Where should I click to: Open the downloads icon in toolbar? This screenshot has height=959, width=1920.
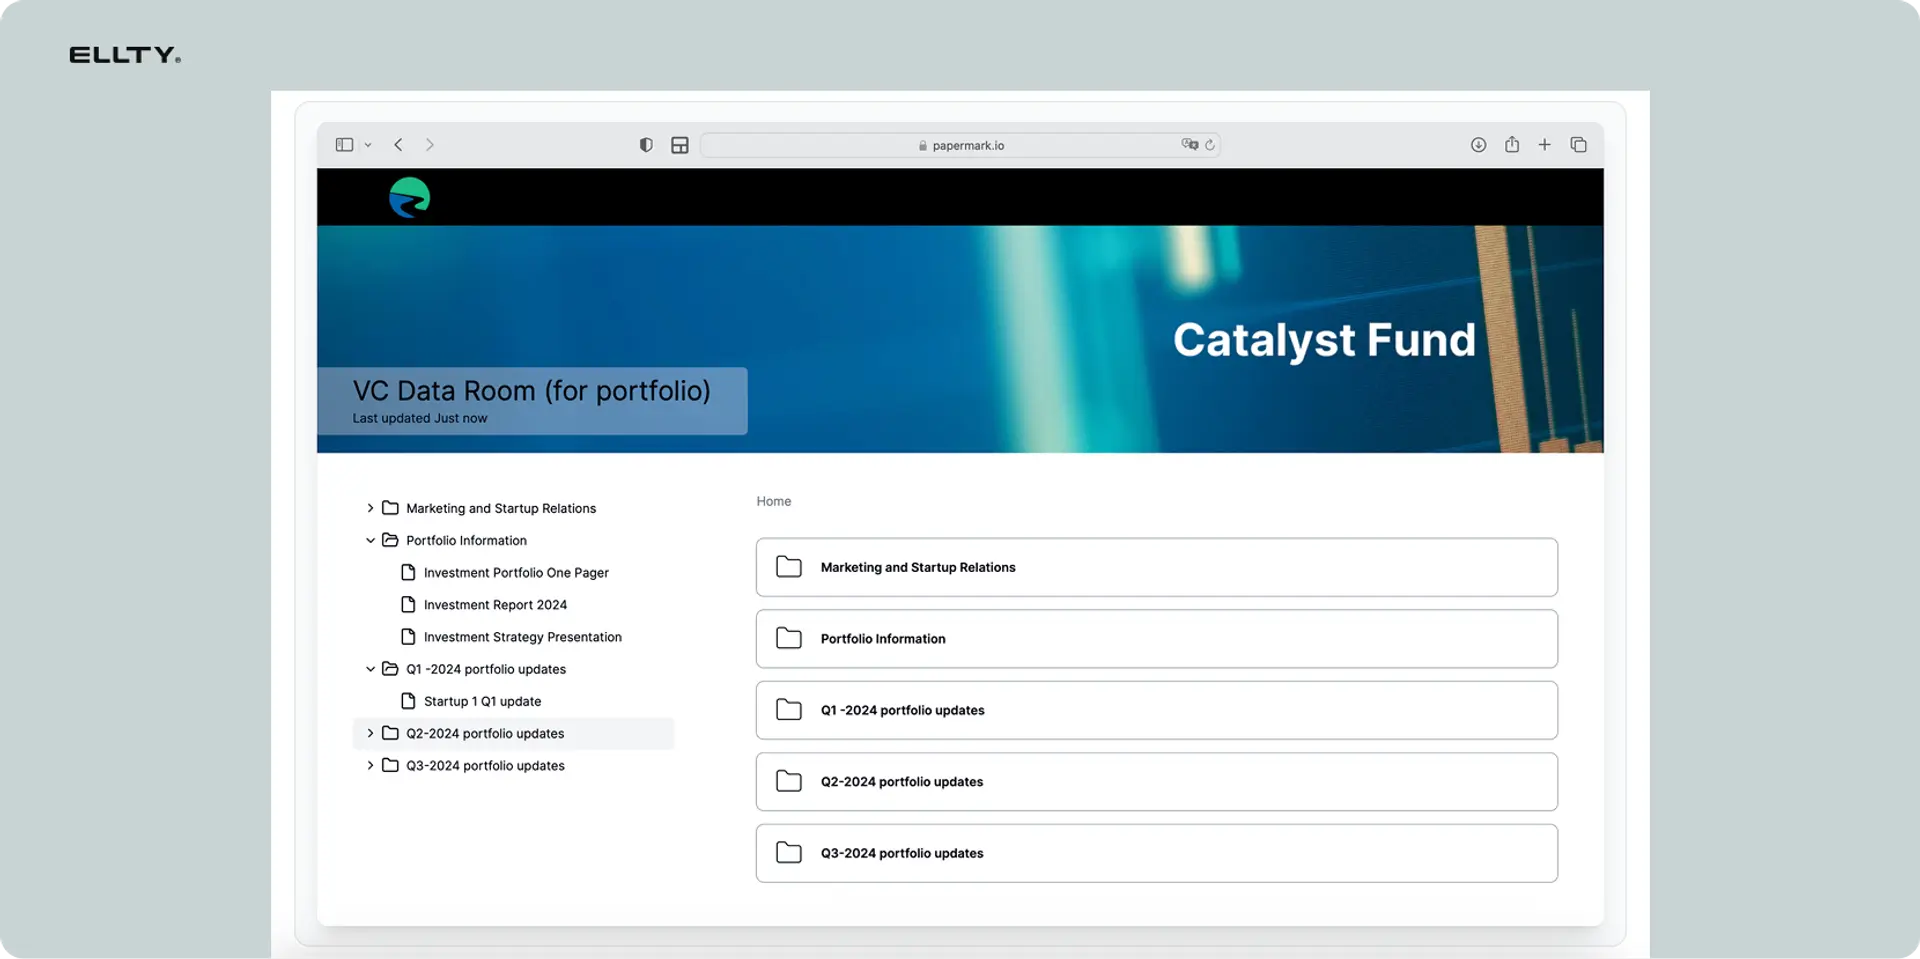pyautogui.click(x=1478, y=145)
